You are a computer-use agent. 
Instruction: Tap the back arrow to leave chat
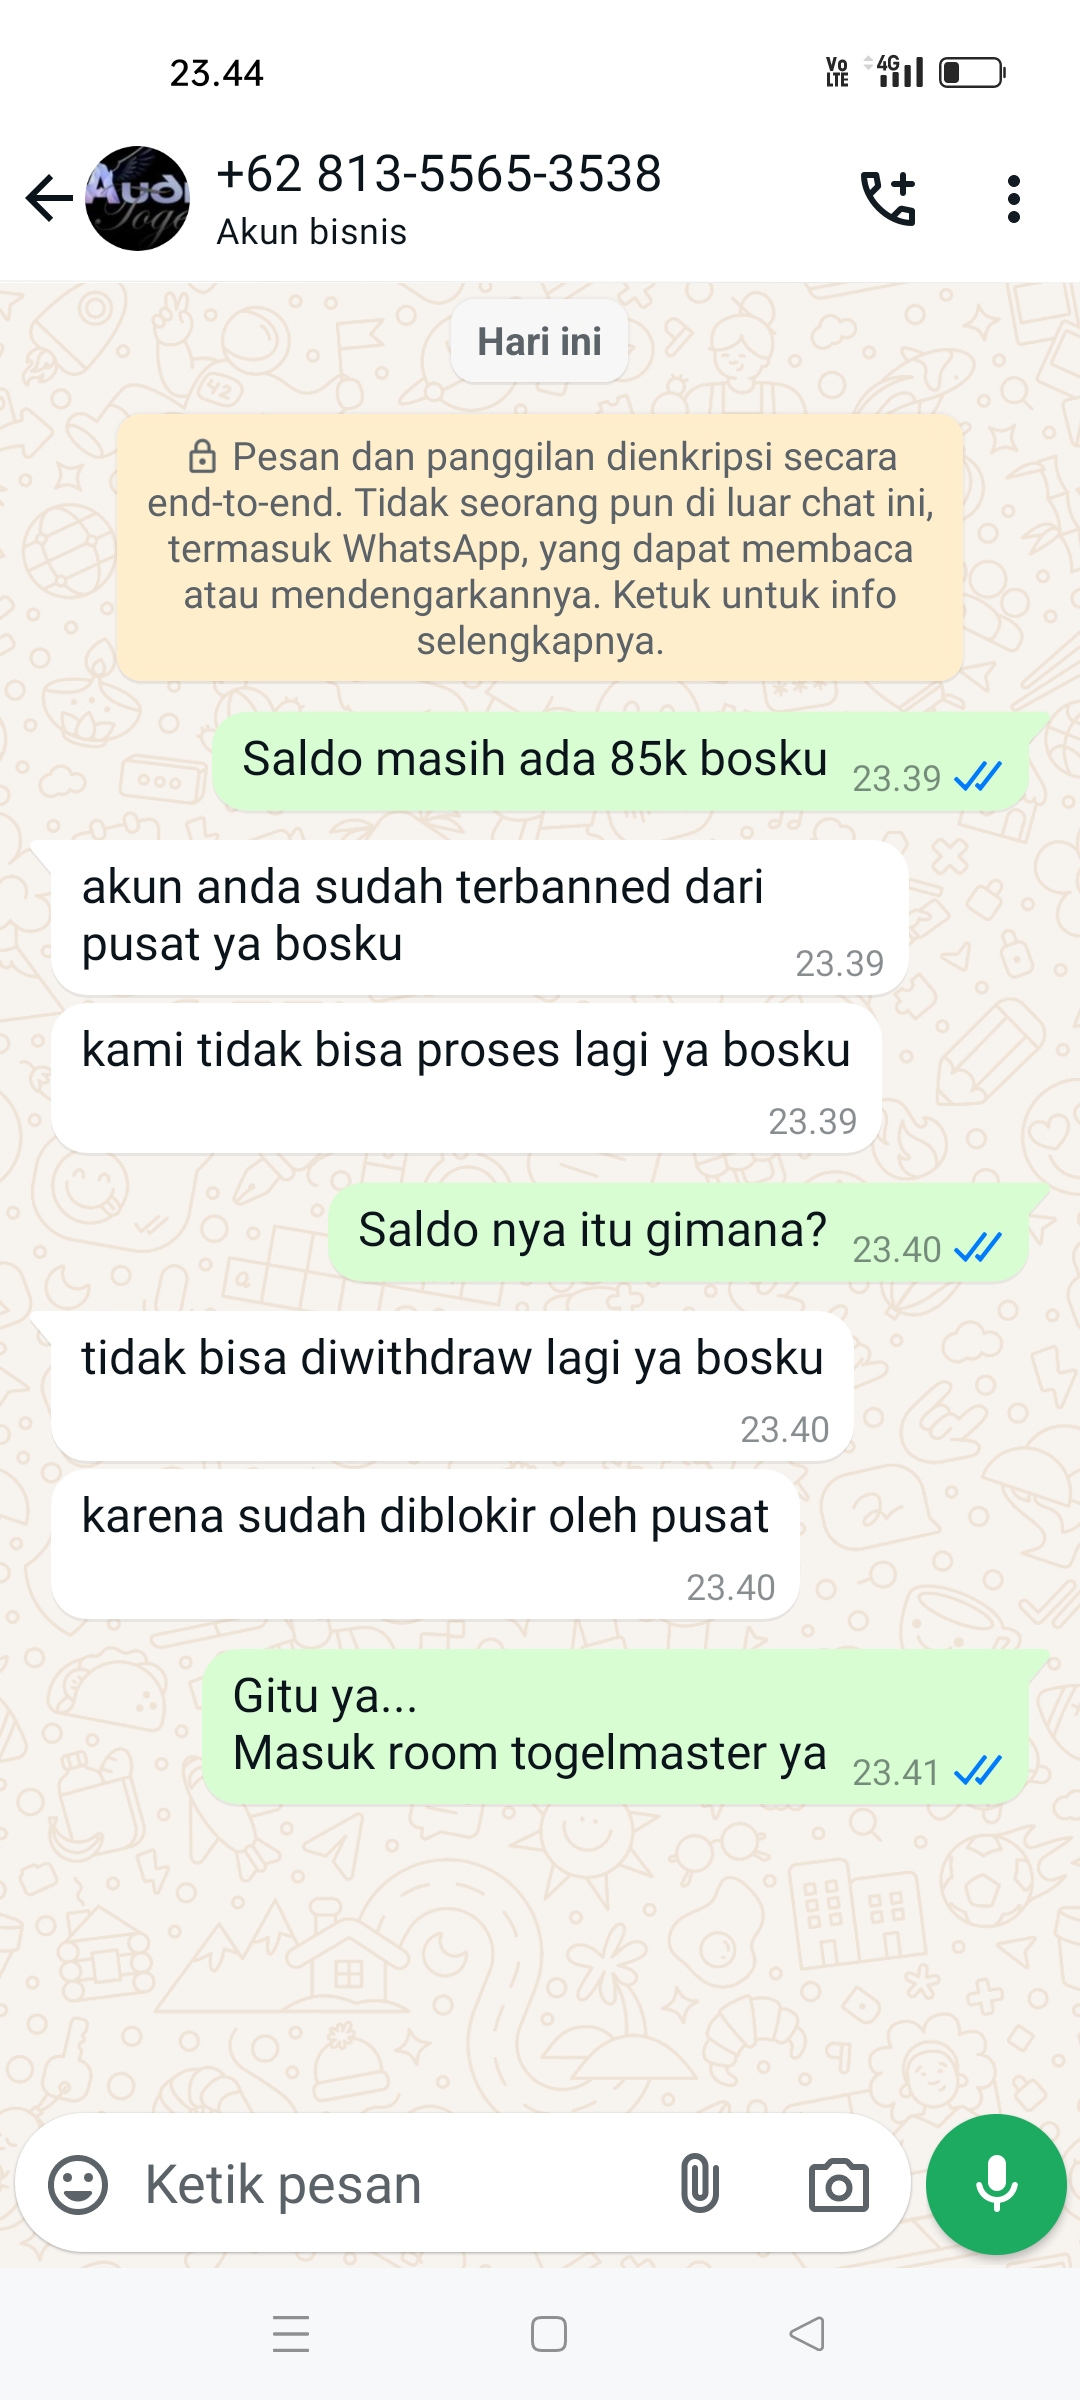[x=49, y=198]
